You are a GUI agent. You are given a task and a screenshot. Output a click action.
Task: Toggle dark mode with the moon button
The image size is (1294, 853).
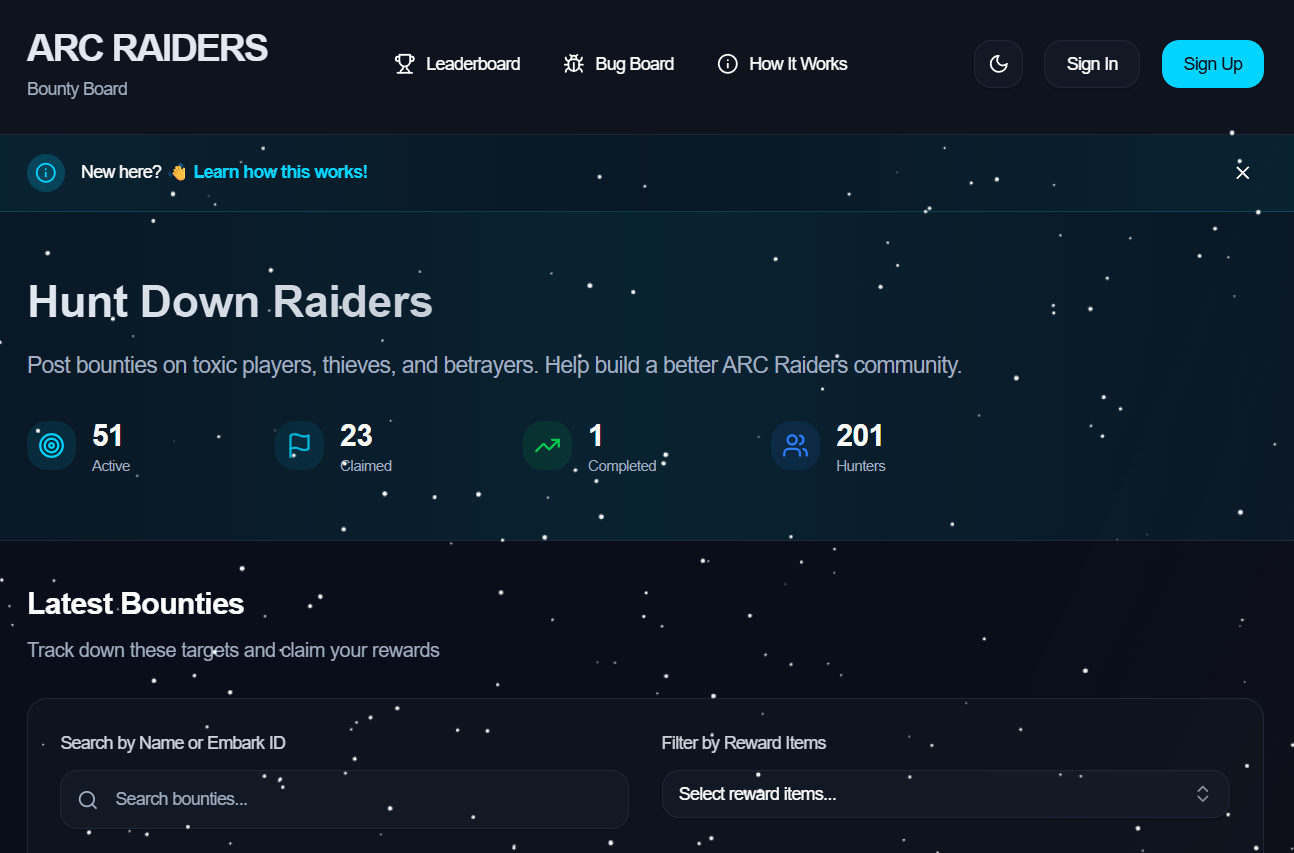[998, 64]
